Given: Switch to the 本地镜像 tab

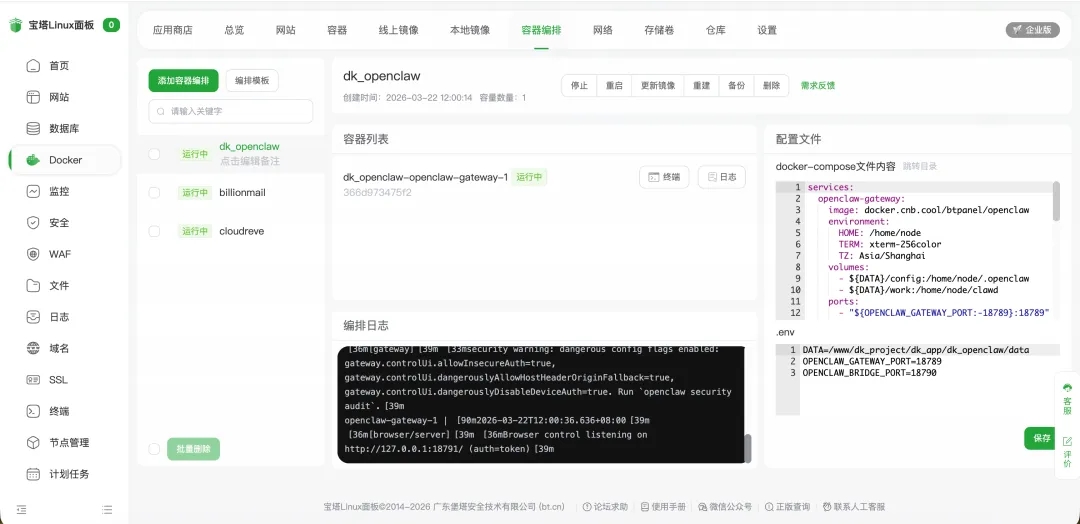Looking at the screenshot, I should pos(470,30).
